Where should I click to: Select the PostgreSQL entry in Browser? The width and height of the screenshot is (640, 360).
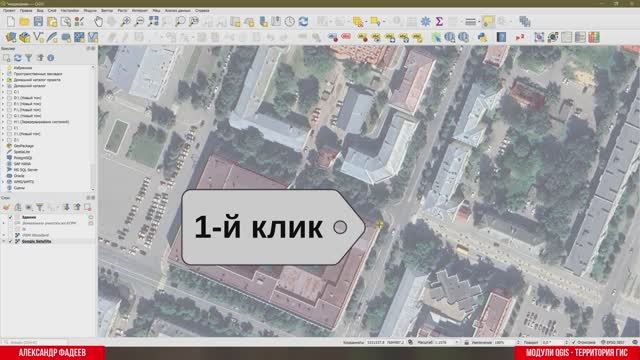click(x=23, y=158)
